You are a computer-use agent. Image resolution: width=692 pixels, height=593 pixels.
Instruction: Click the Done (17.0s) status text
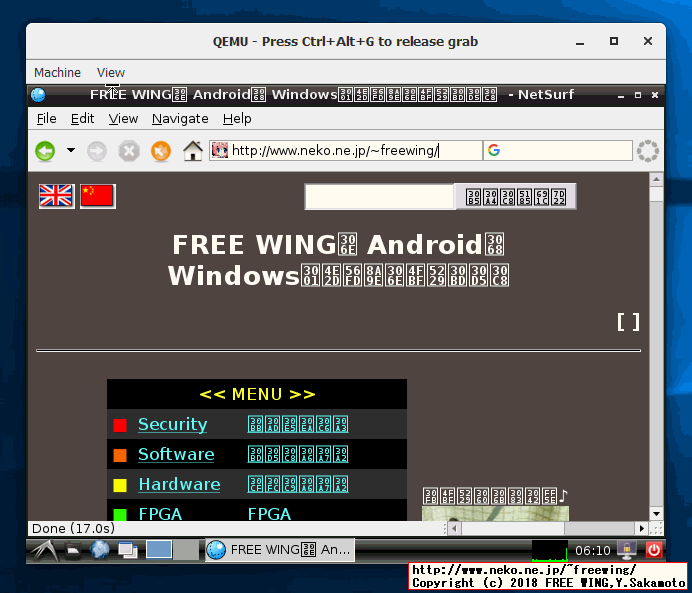73,529
